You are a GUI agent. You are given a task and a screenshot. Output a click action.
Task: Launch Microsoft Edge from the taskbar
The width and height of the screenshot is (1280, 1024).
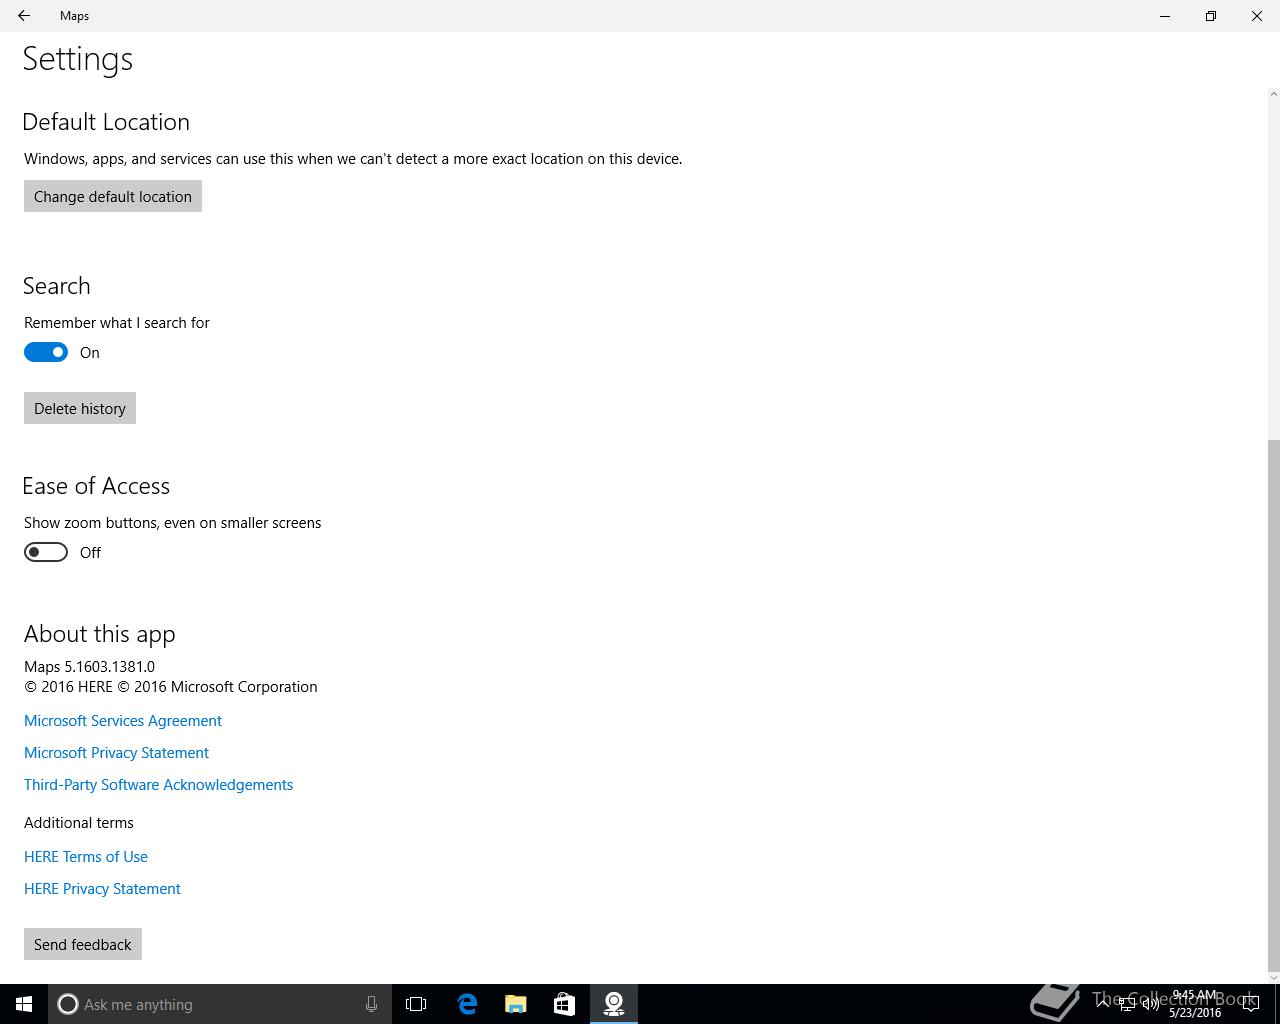click(x=467, y=1004)
